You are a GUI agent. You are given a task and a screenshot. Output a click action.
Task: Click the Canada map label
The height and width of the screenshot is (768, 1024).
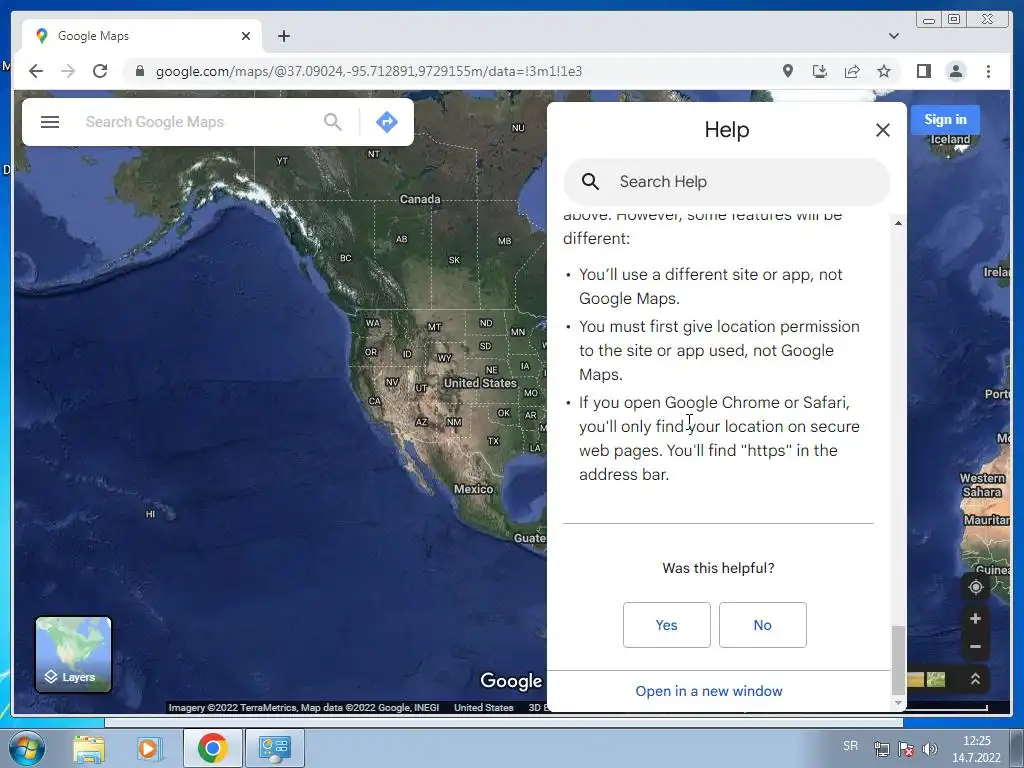420,199
